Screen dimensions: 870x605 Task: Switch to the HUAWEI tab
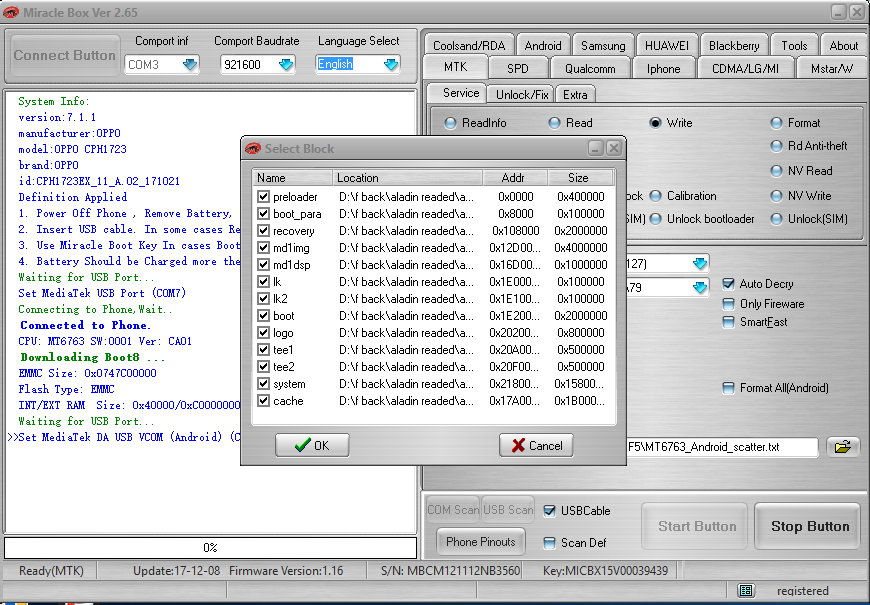pyautogui.click(x=666, y=46)
